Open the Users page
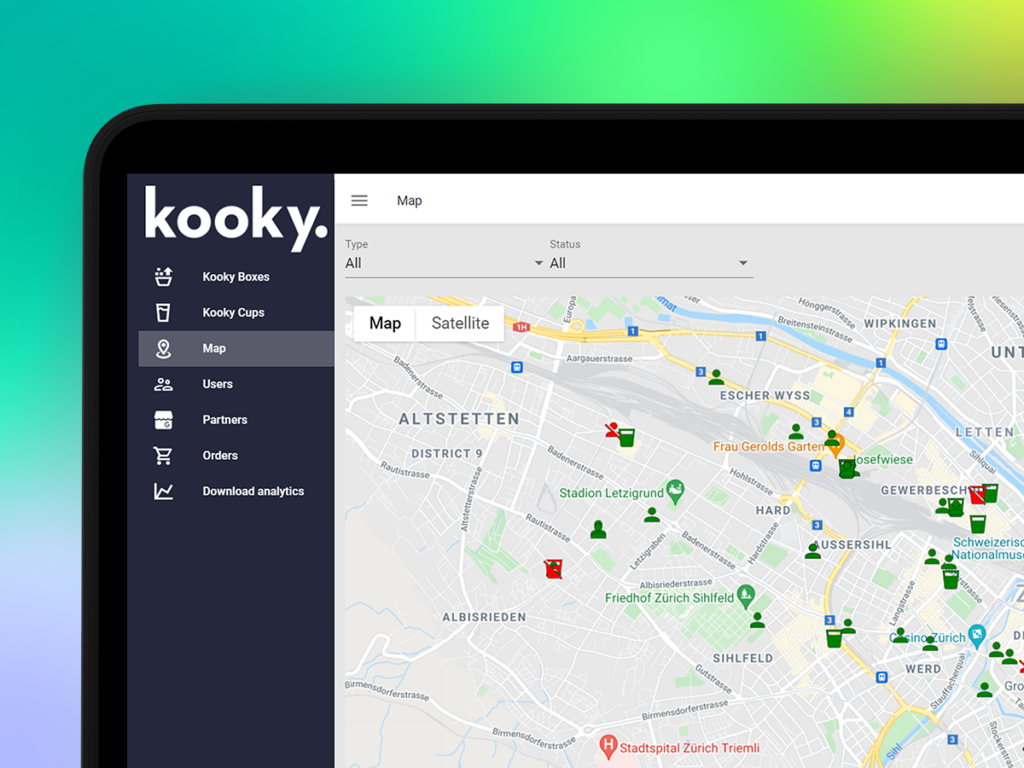 pos(236,384)
